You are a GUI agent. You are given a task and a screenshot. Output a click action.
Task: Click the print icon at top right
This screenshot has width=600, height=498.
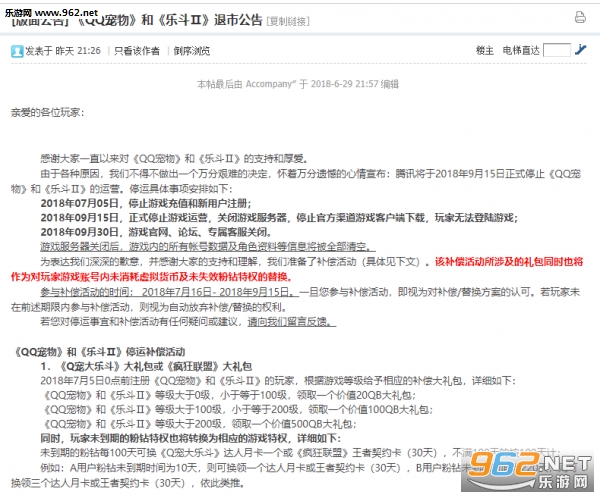(x=577, y=19)
